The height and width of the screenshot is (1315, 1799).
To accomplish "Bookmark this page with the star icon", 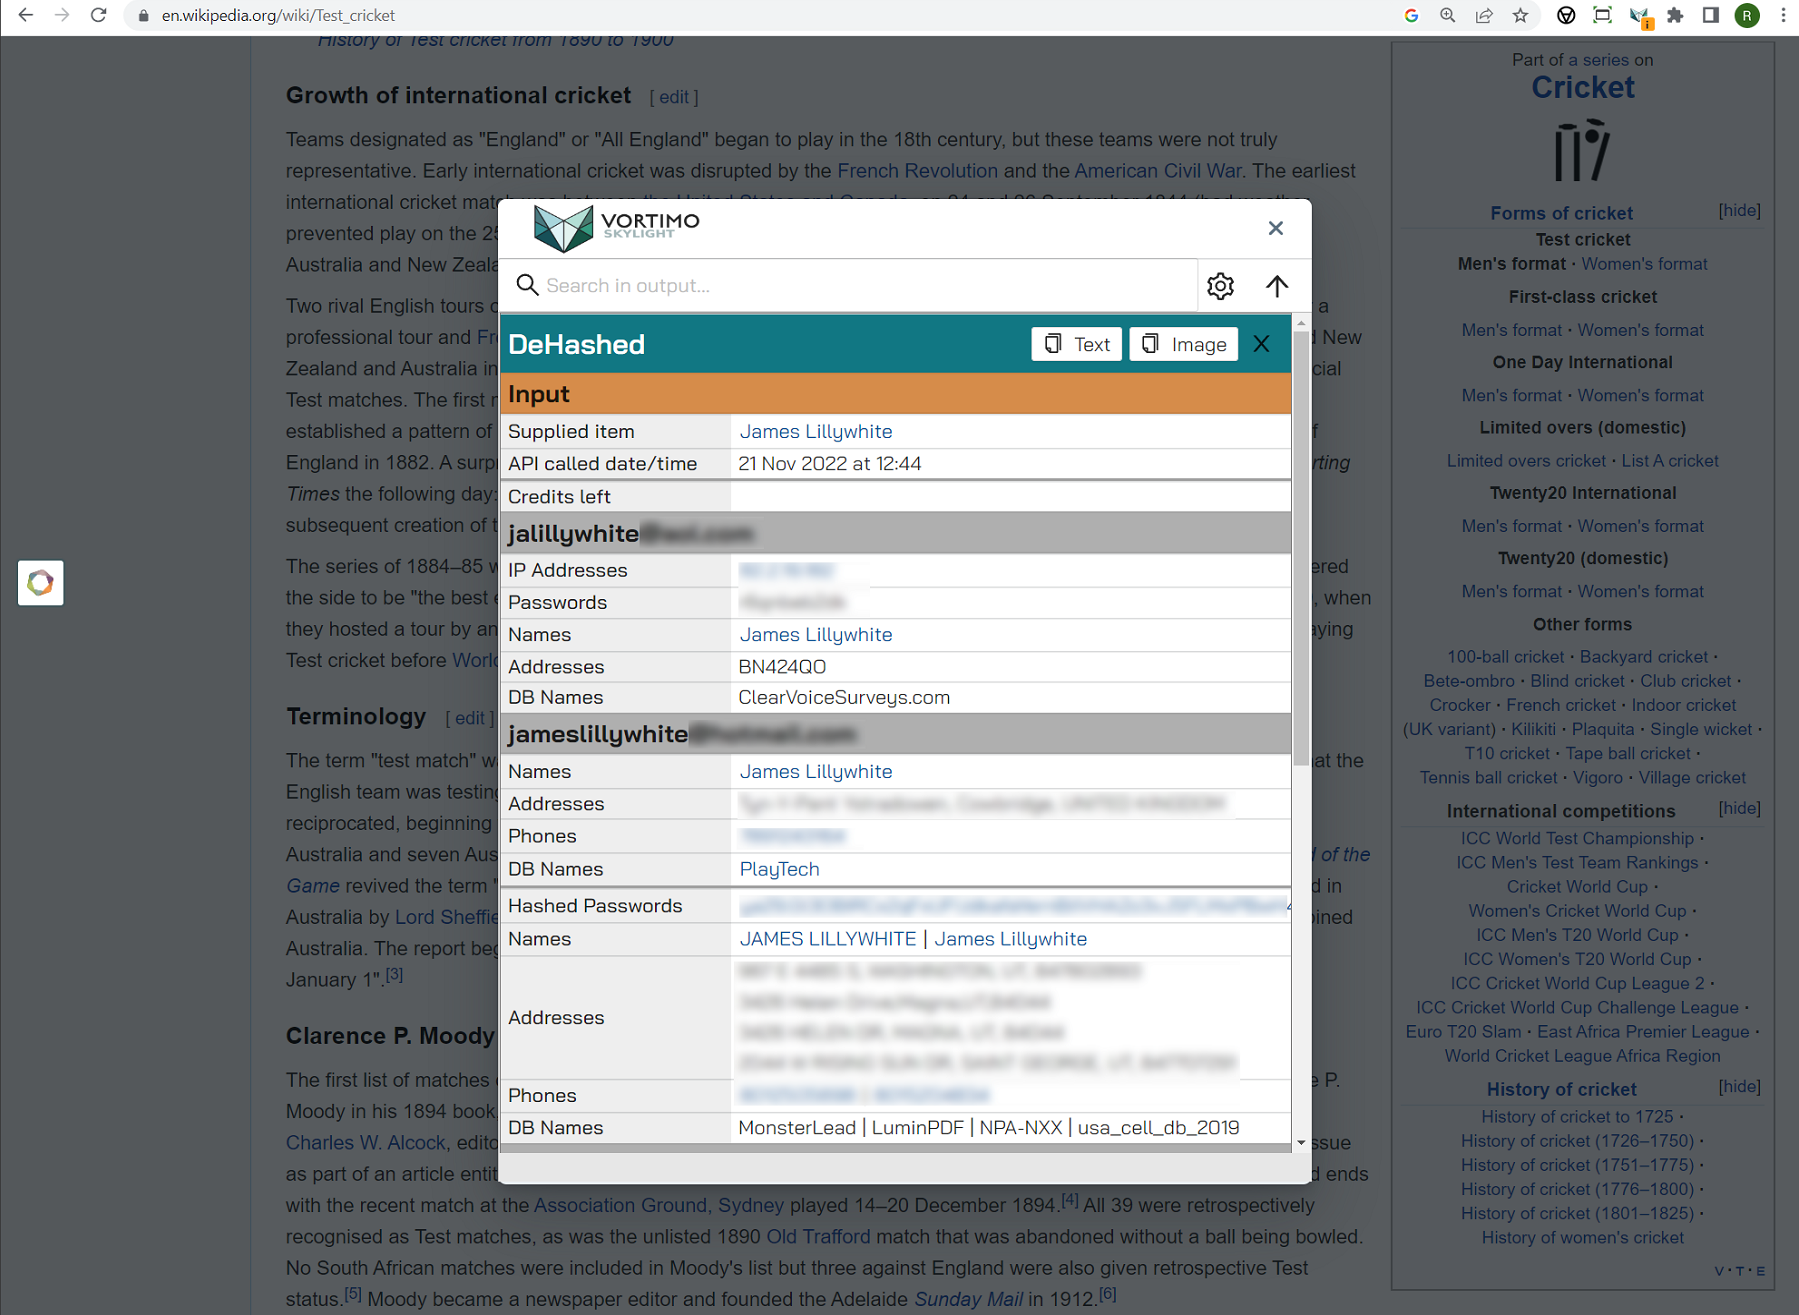I will [x=1520, y=15].
